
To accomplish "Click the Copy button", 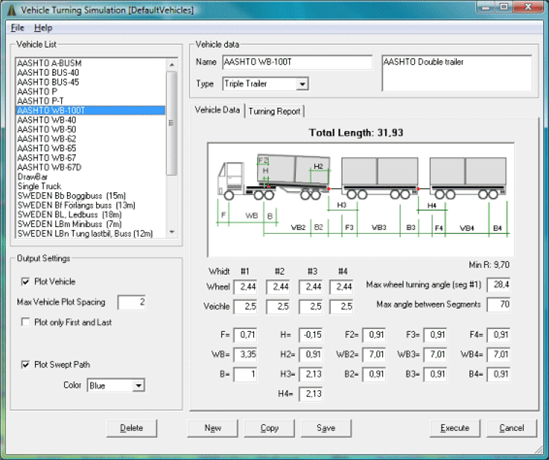I will click(x=269, y=428).
